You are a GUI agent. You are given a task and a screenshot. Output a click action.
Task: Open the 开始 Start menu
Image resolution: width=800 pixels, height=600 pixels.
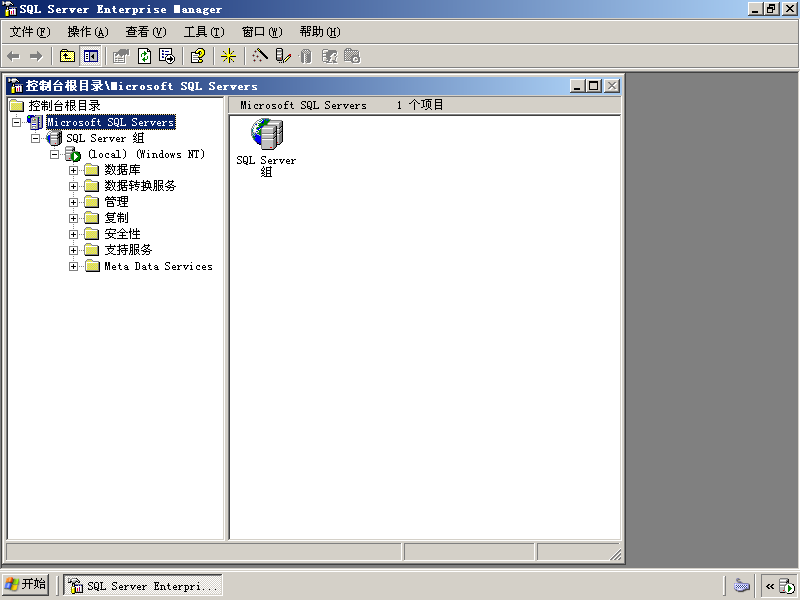(x=26, y=584)
